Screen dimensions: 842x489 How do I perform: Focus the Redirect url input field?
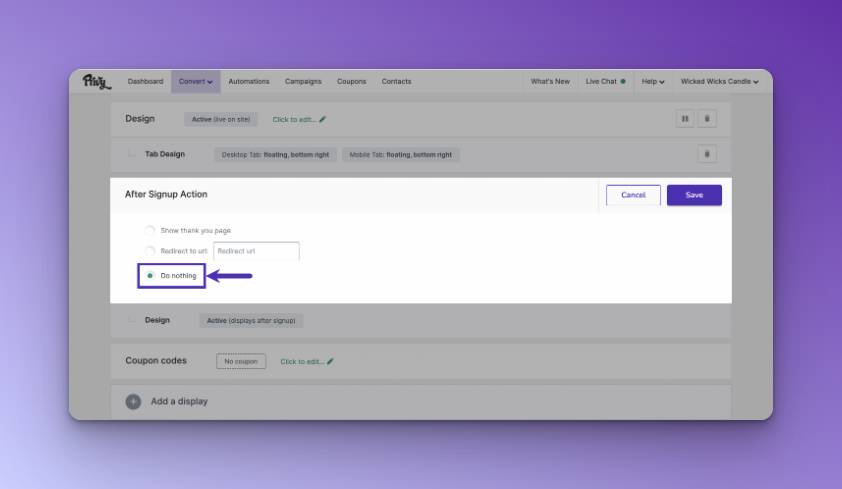pos(256,251)
